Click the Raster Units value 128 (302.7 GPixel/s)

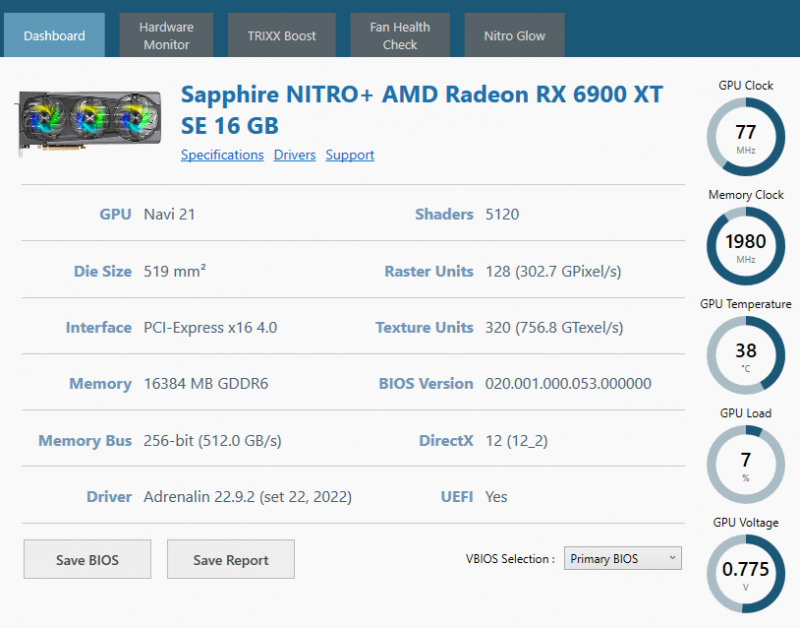tap(553, 271)
